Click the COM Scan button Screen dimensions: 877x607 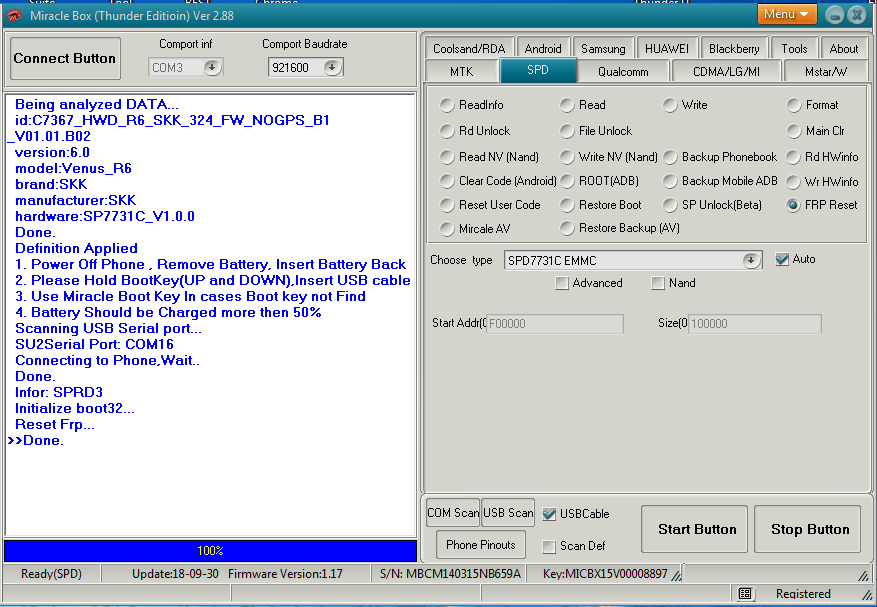(452, 512)
